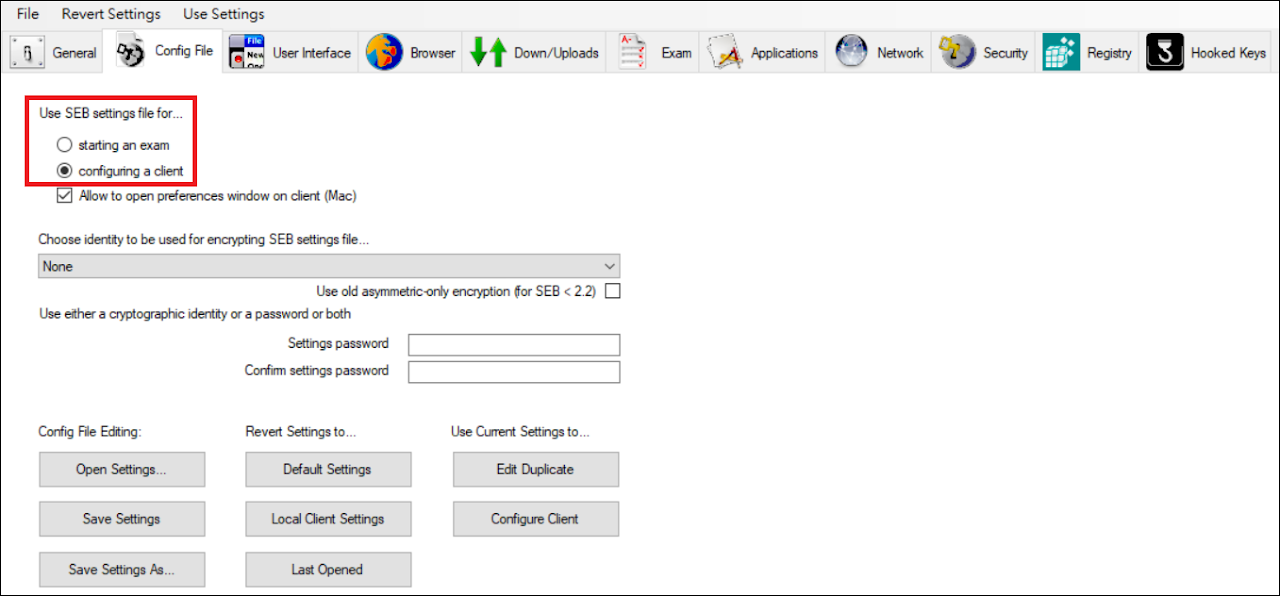Image resolution: width=1280 pixels, height=596 pixels.
Task: Click the Save Settings As... button
Action: point(122,569)
